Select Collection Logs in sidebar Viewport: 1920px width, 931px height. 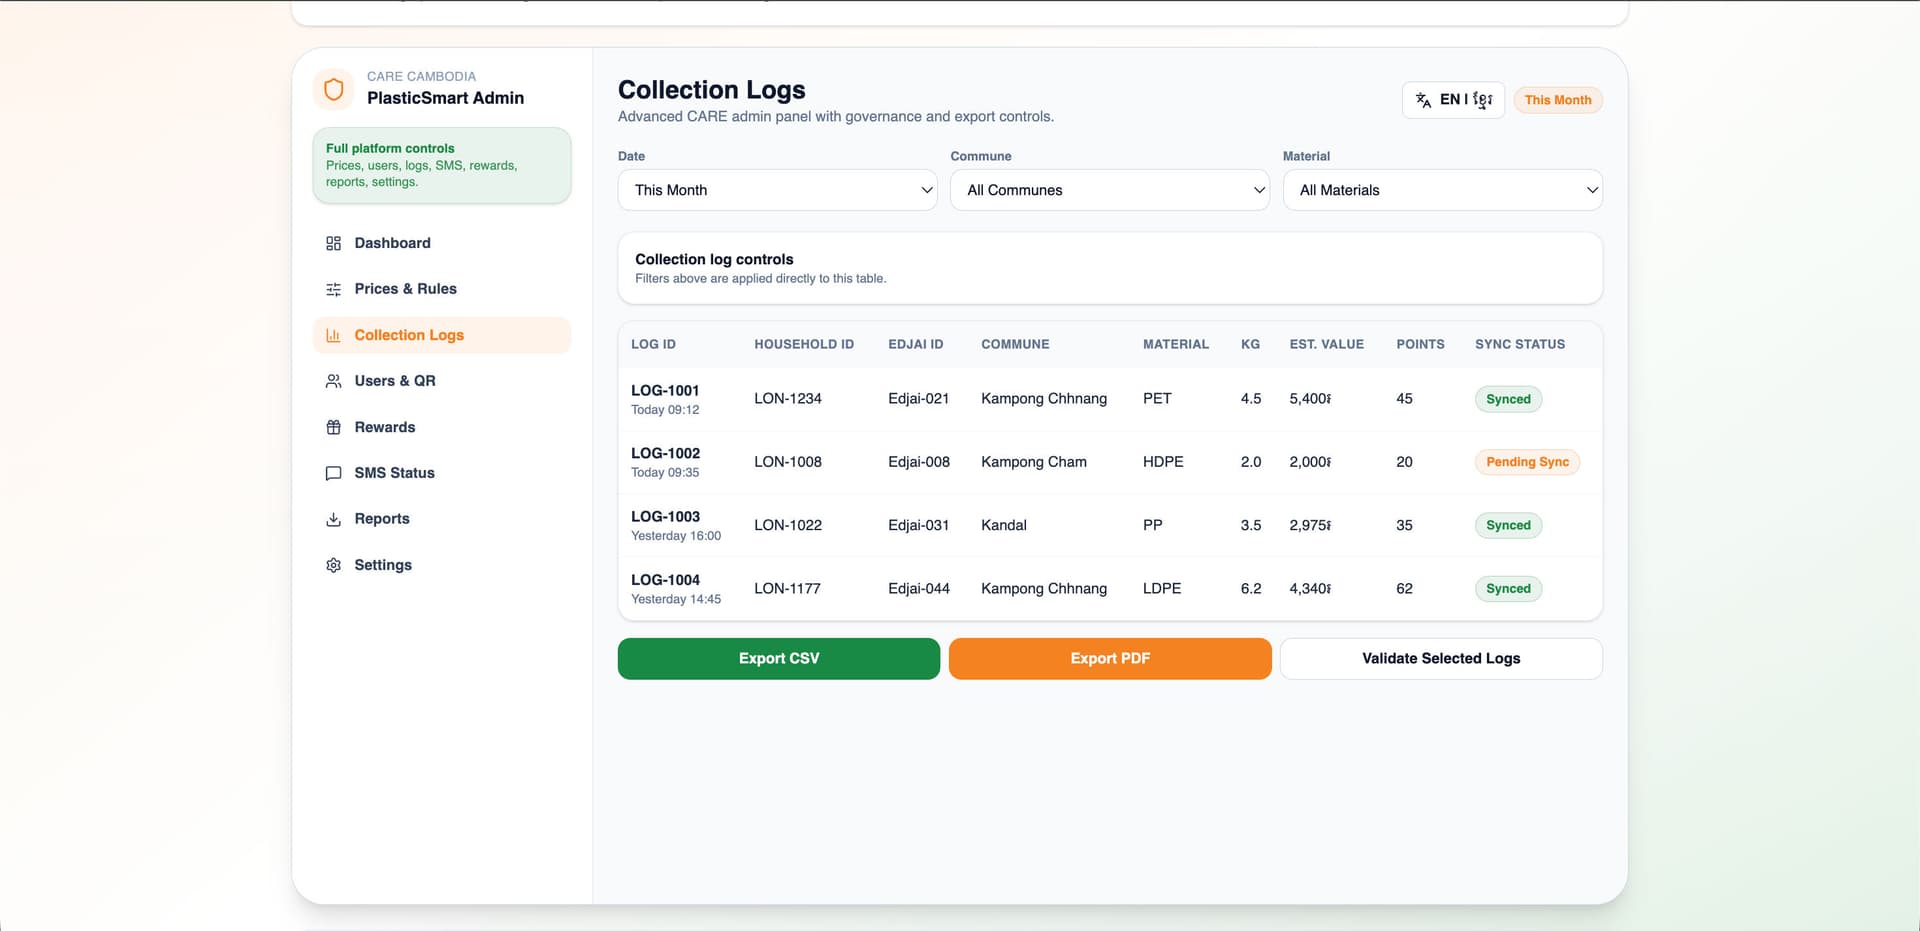(442, 335)
